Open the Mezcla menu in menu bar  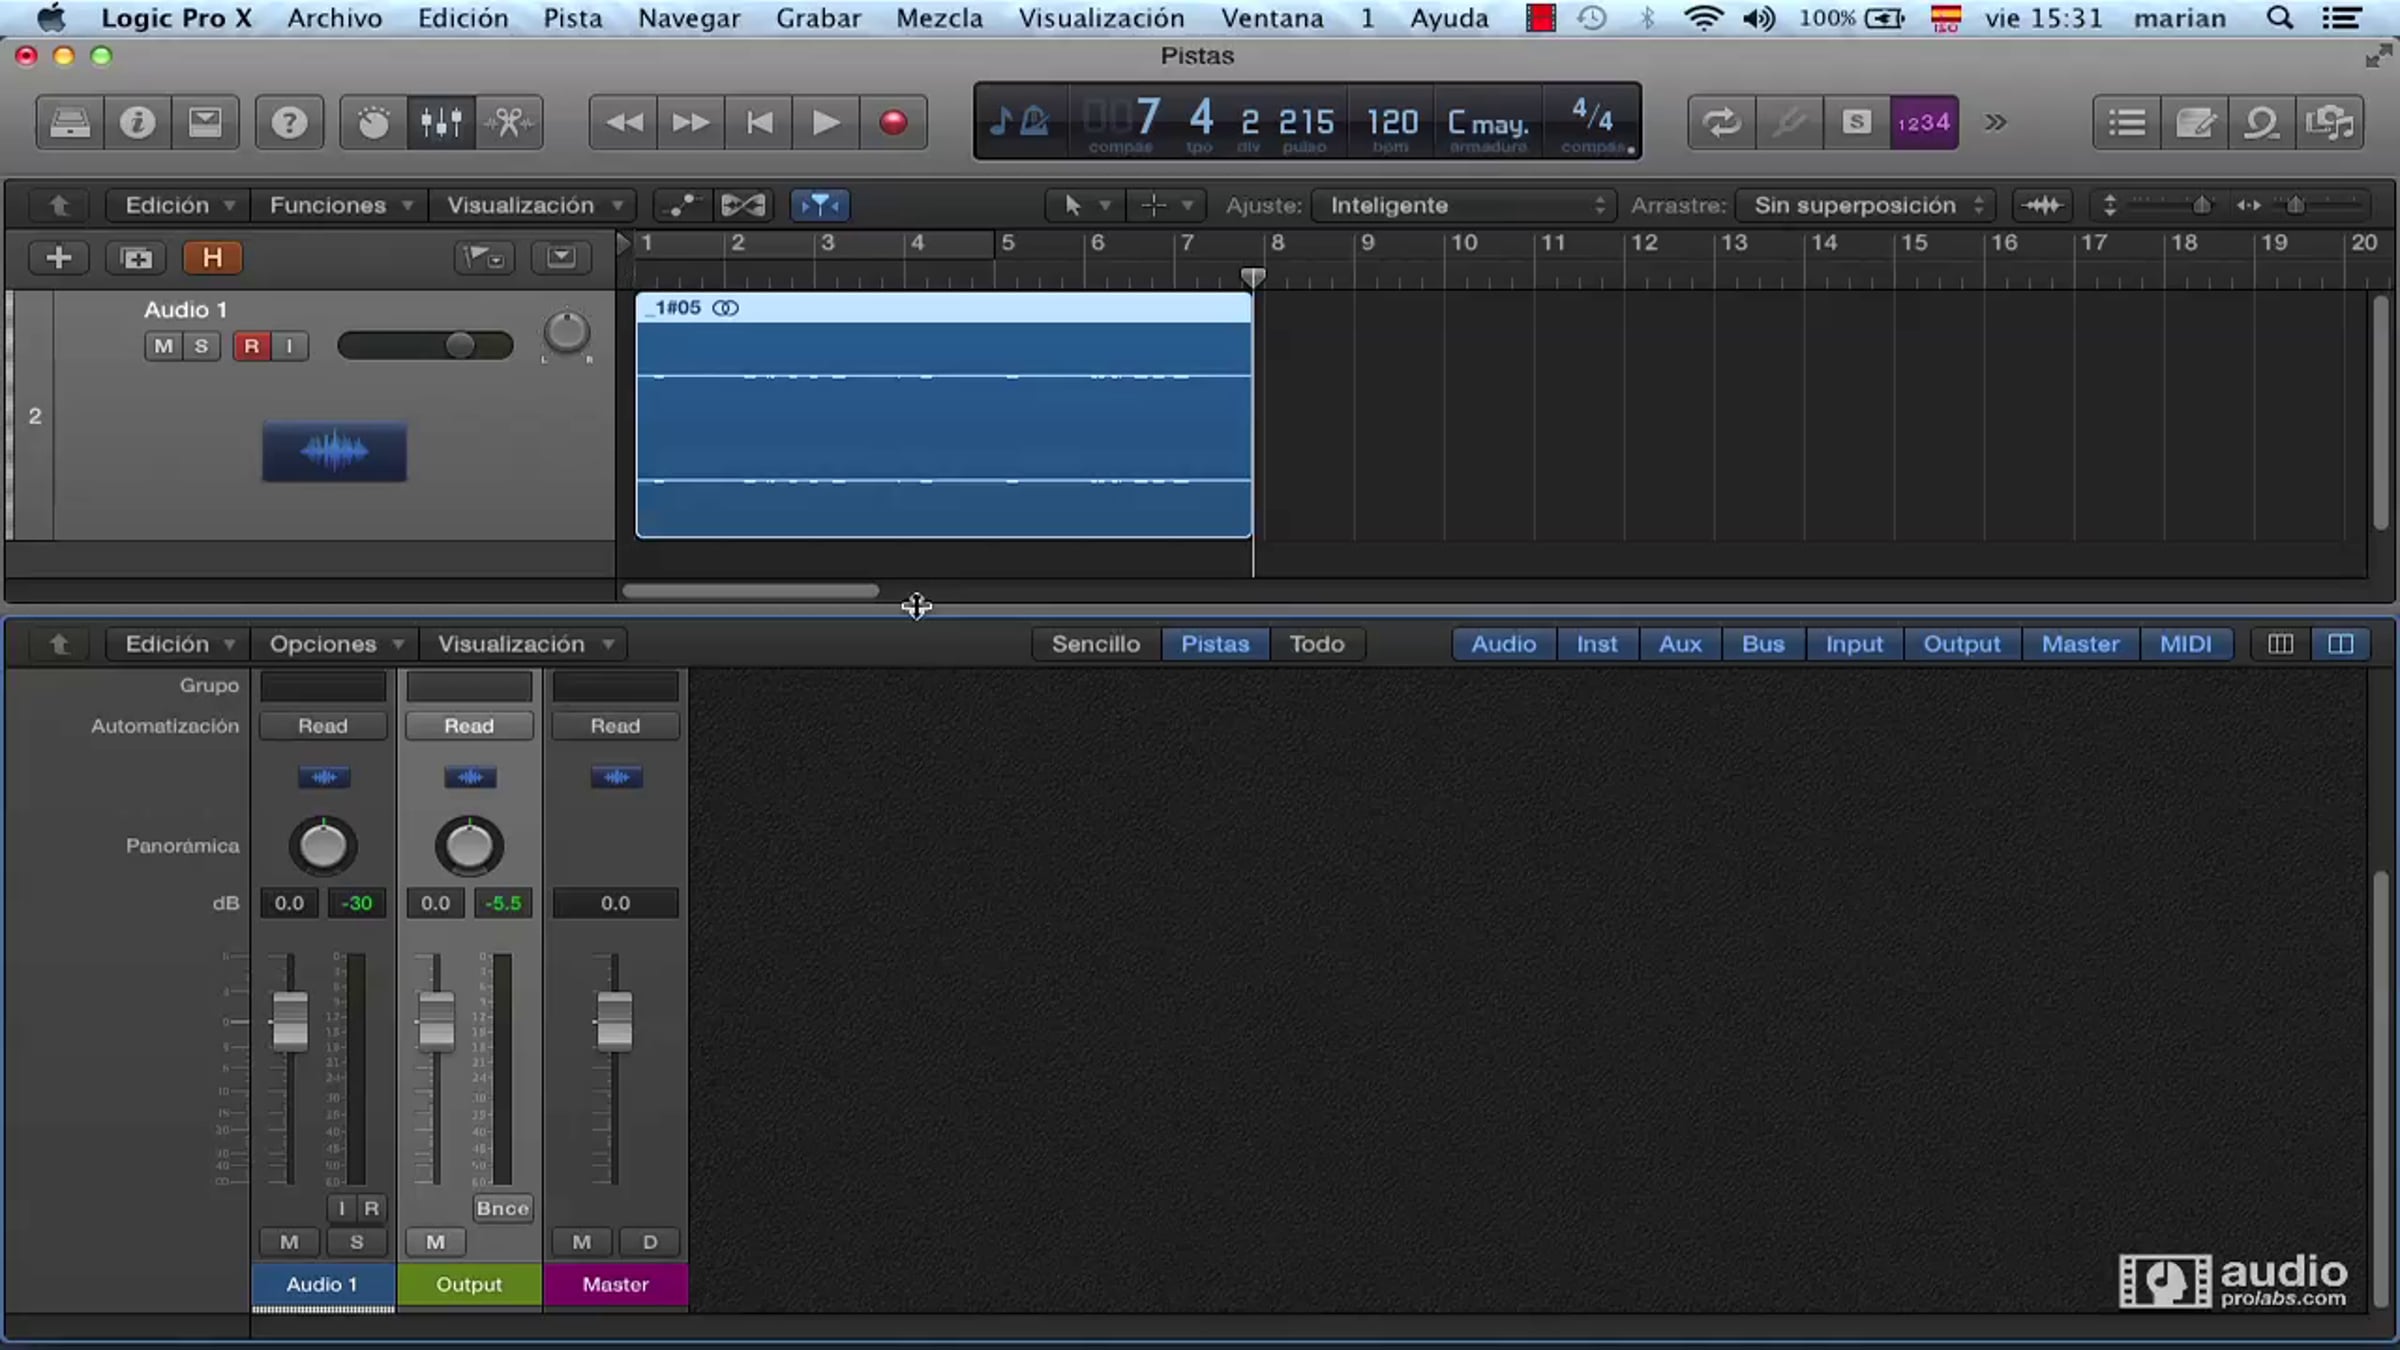click(x=938, y=18)
